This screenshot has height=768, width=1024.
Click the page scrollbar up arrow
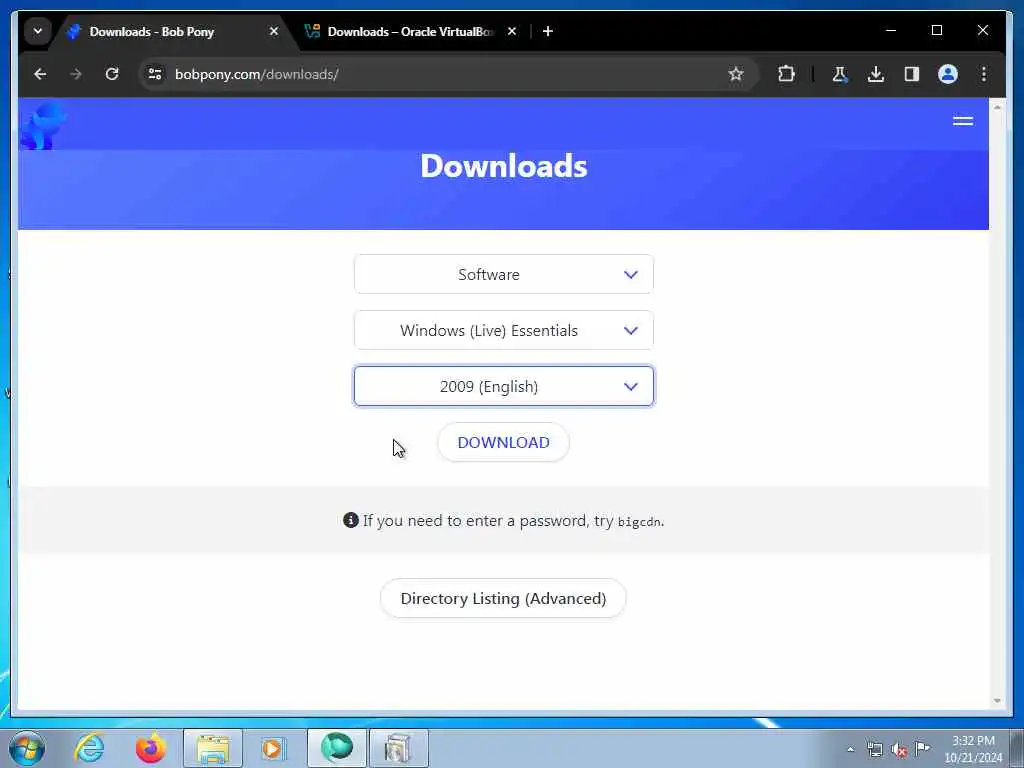(997, 106)
